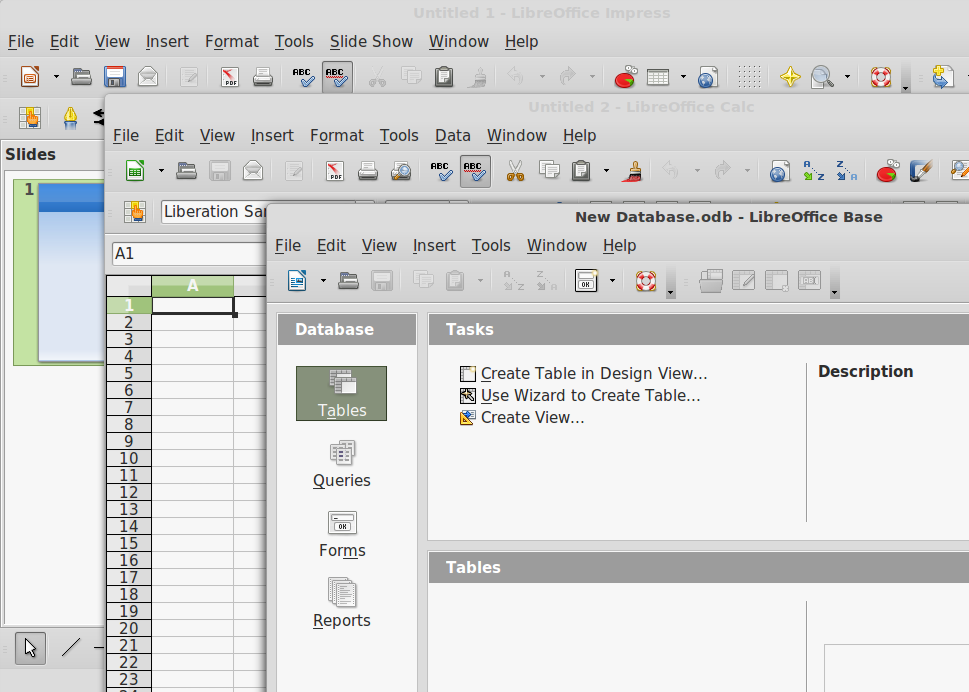The height and width of the screenshot is (692, 969).
Task: Click the Impress Save icon
Action: pos(115,77)
